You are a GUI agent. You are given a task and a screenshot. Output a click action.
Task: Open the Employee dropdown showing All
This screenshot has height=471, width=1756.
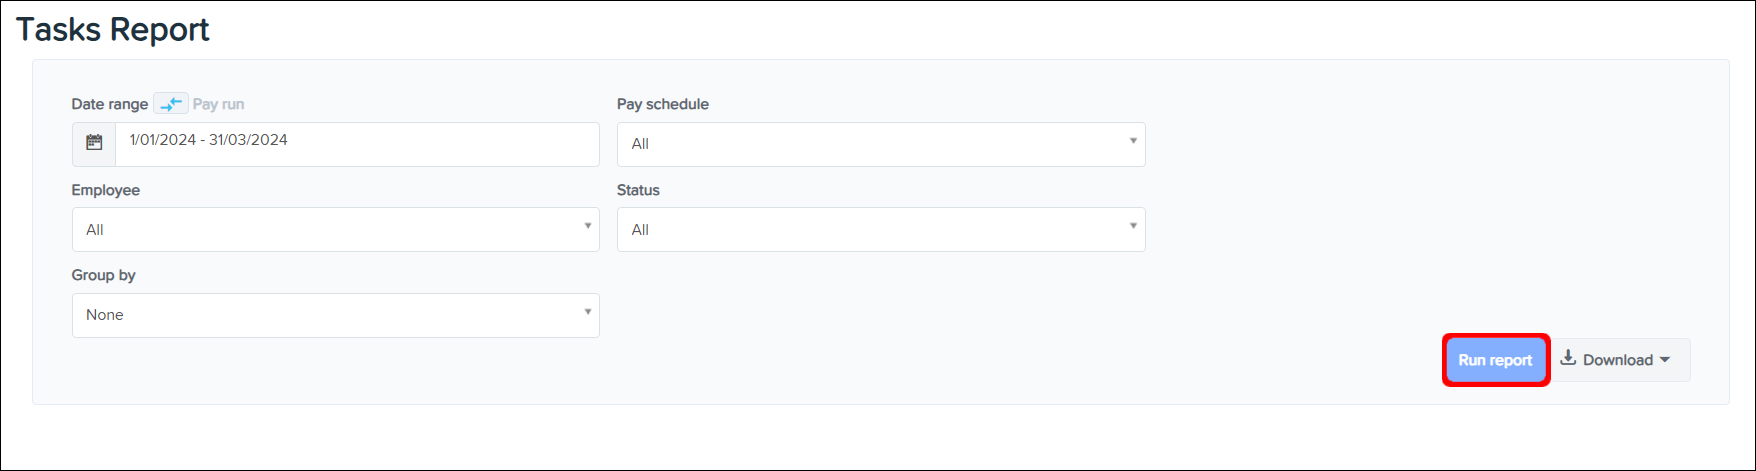point(325,230)
